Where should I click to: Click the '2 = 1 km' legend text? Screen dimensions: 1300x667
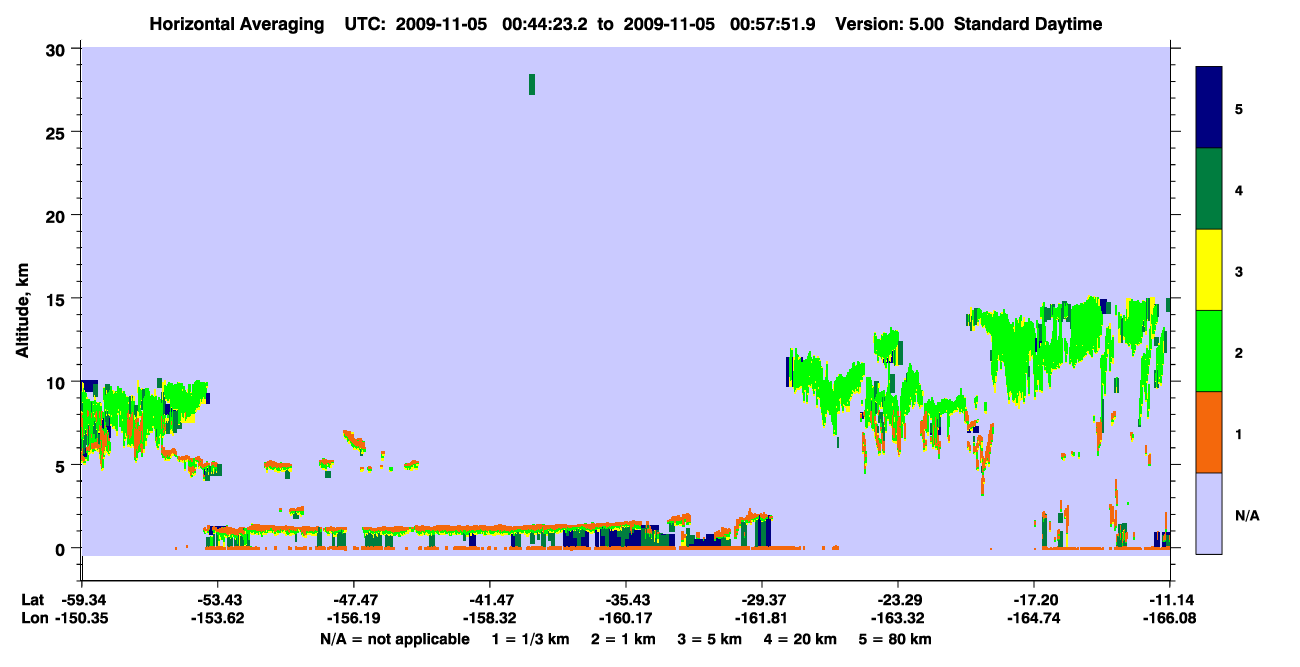tap(623, 639)
